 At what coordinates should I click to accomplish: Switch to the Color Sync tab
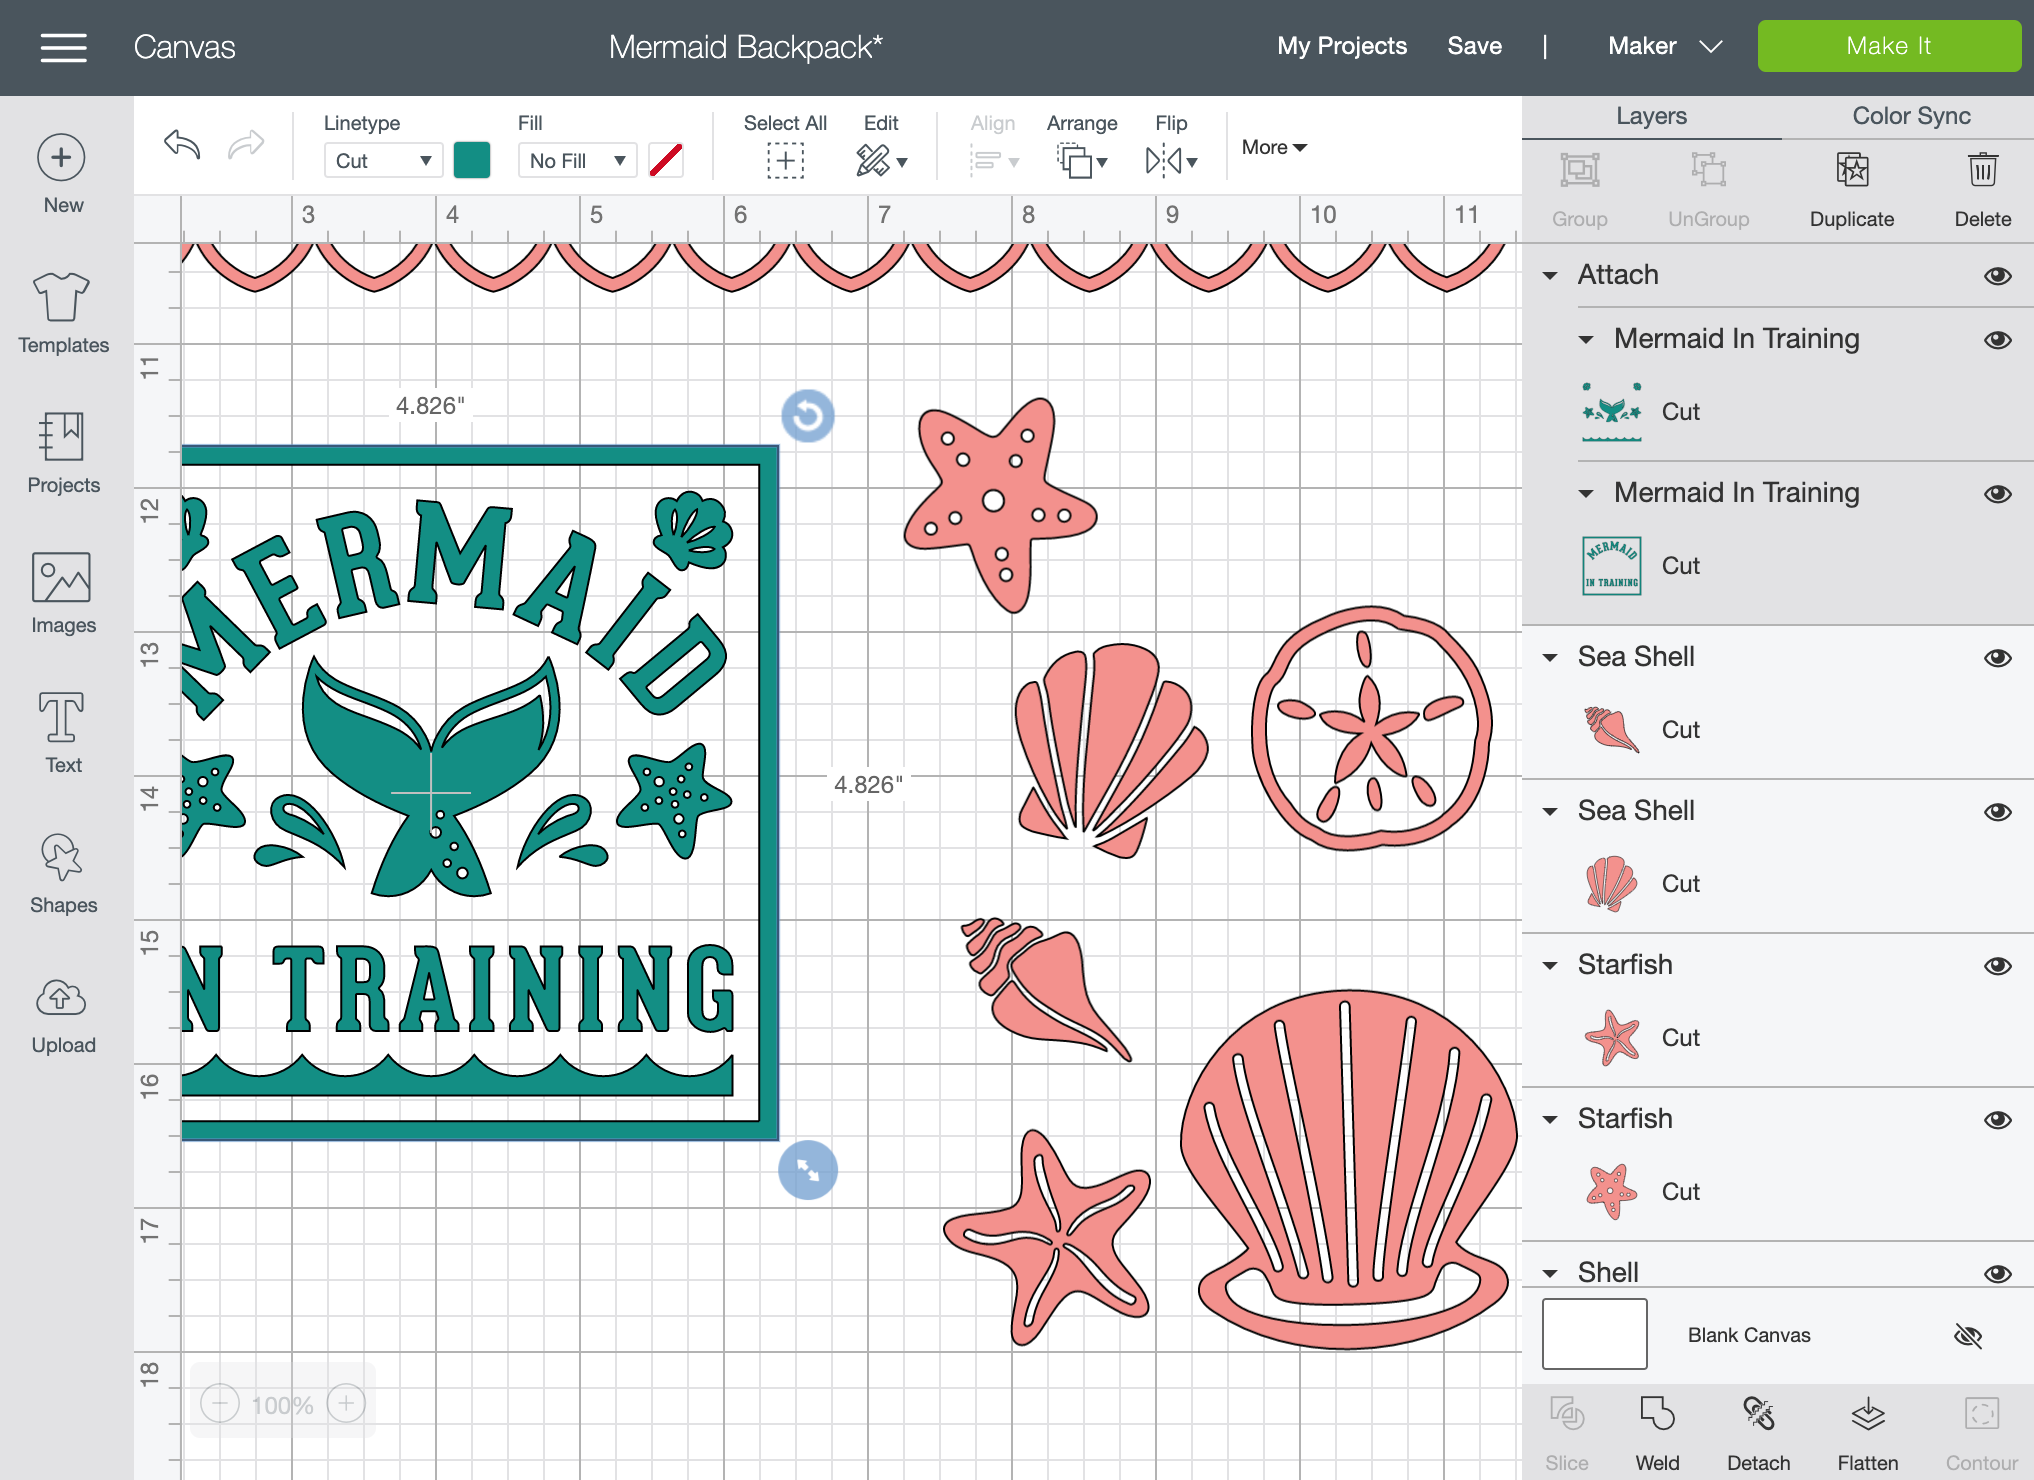(1911, 116)
